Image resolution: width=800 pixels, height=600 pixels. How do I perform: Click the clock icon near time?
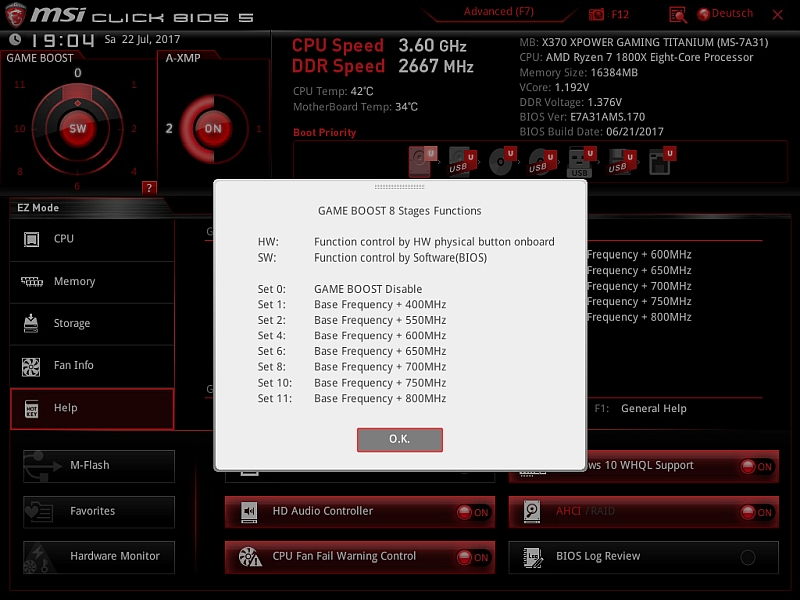pyautogui.click(x=15, y=39)
